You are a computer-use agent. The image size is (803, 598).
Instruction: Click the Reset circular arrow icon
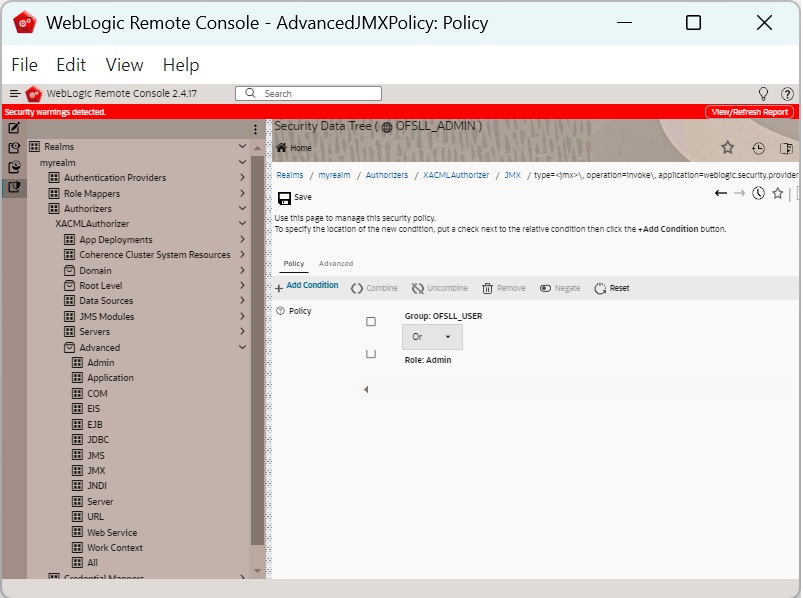600,289
